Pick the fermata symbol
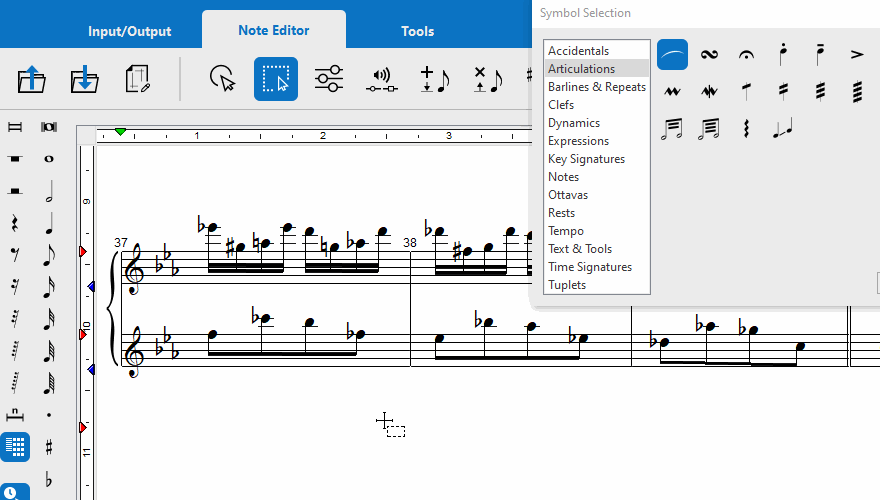880x500 pixels. click(746, 54)
